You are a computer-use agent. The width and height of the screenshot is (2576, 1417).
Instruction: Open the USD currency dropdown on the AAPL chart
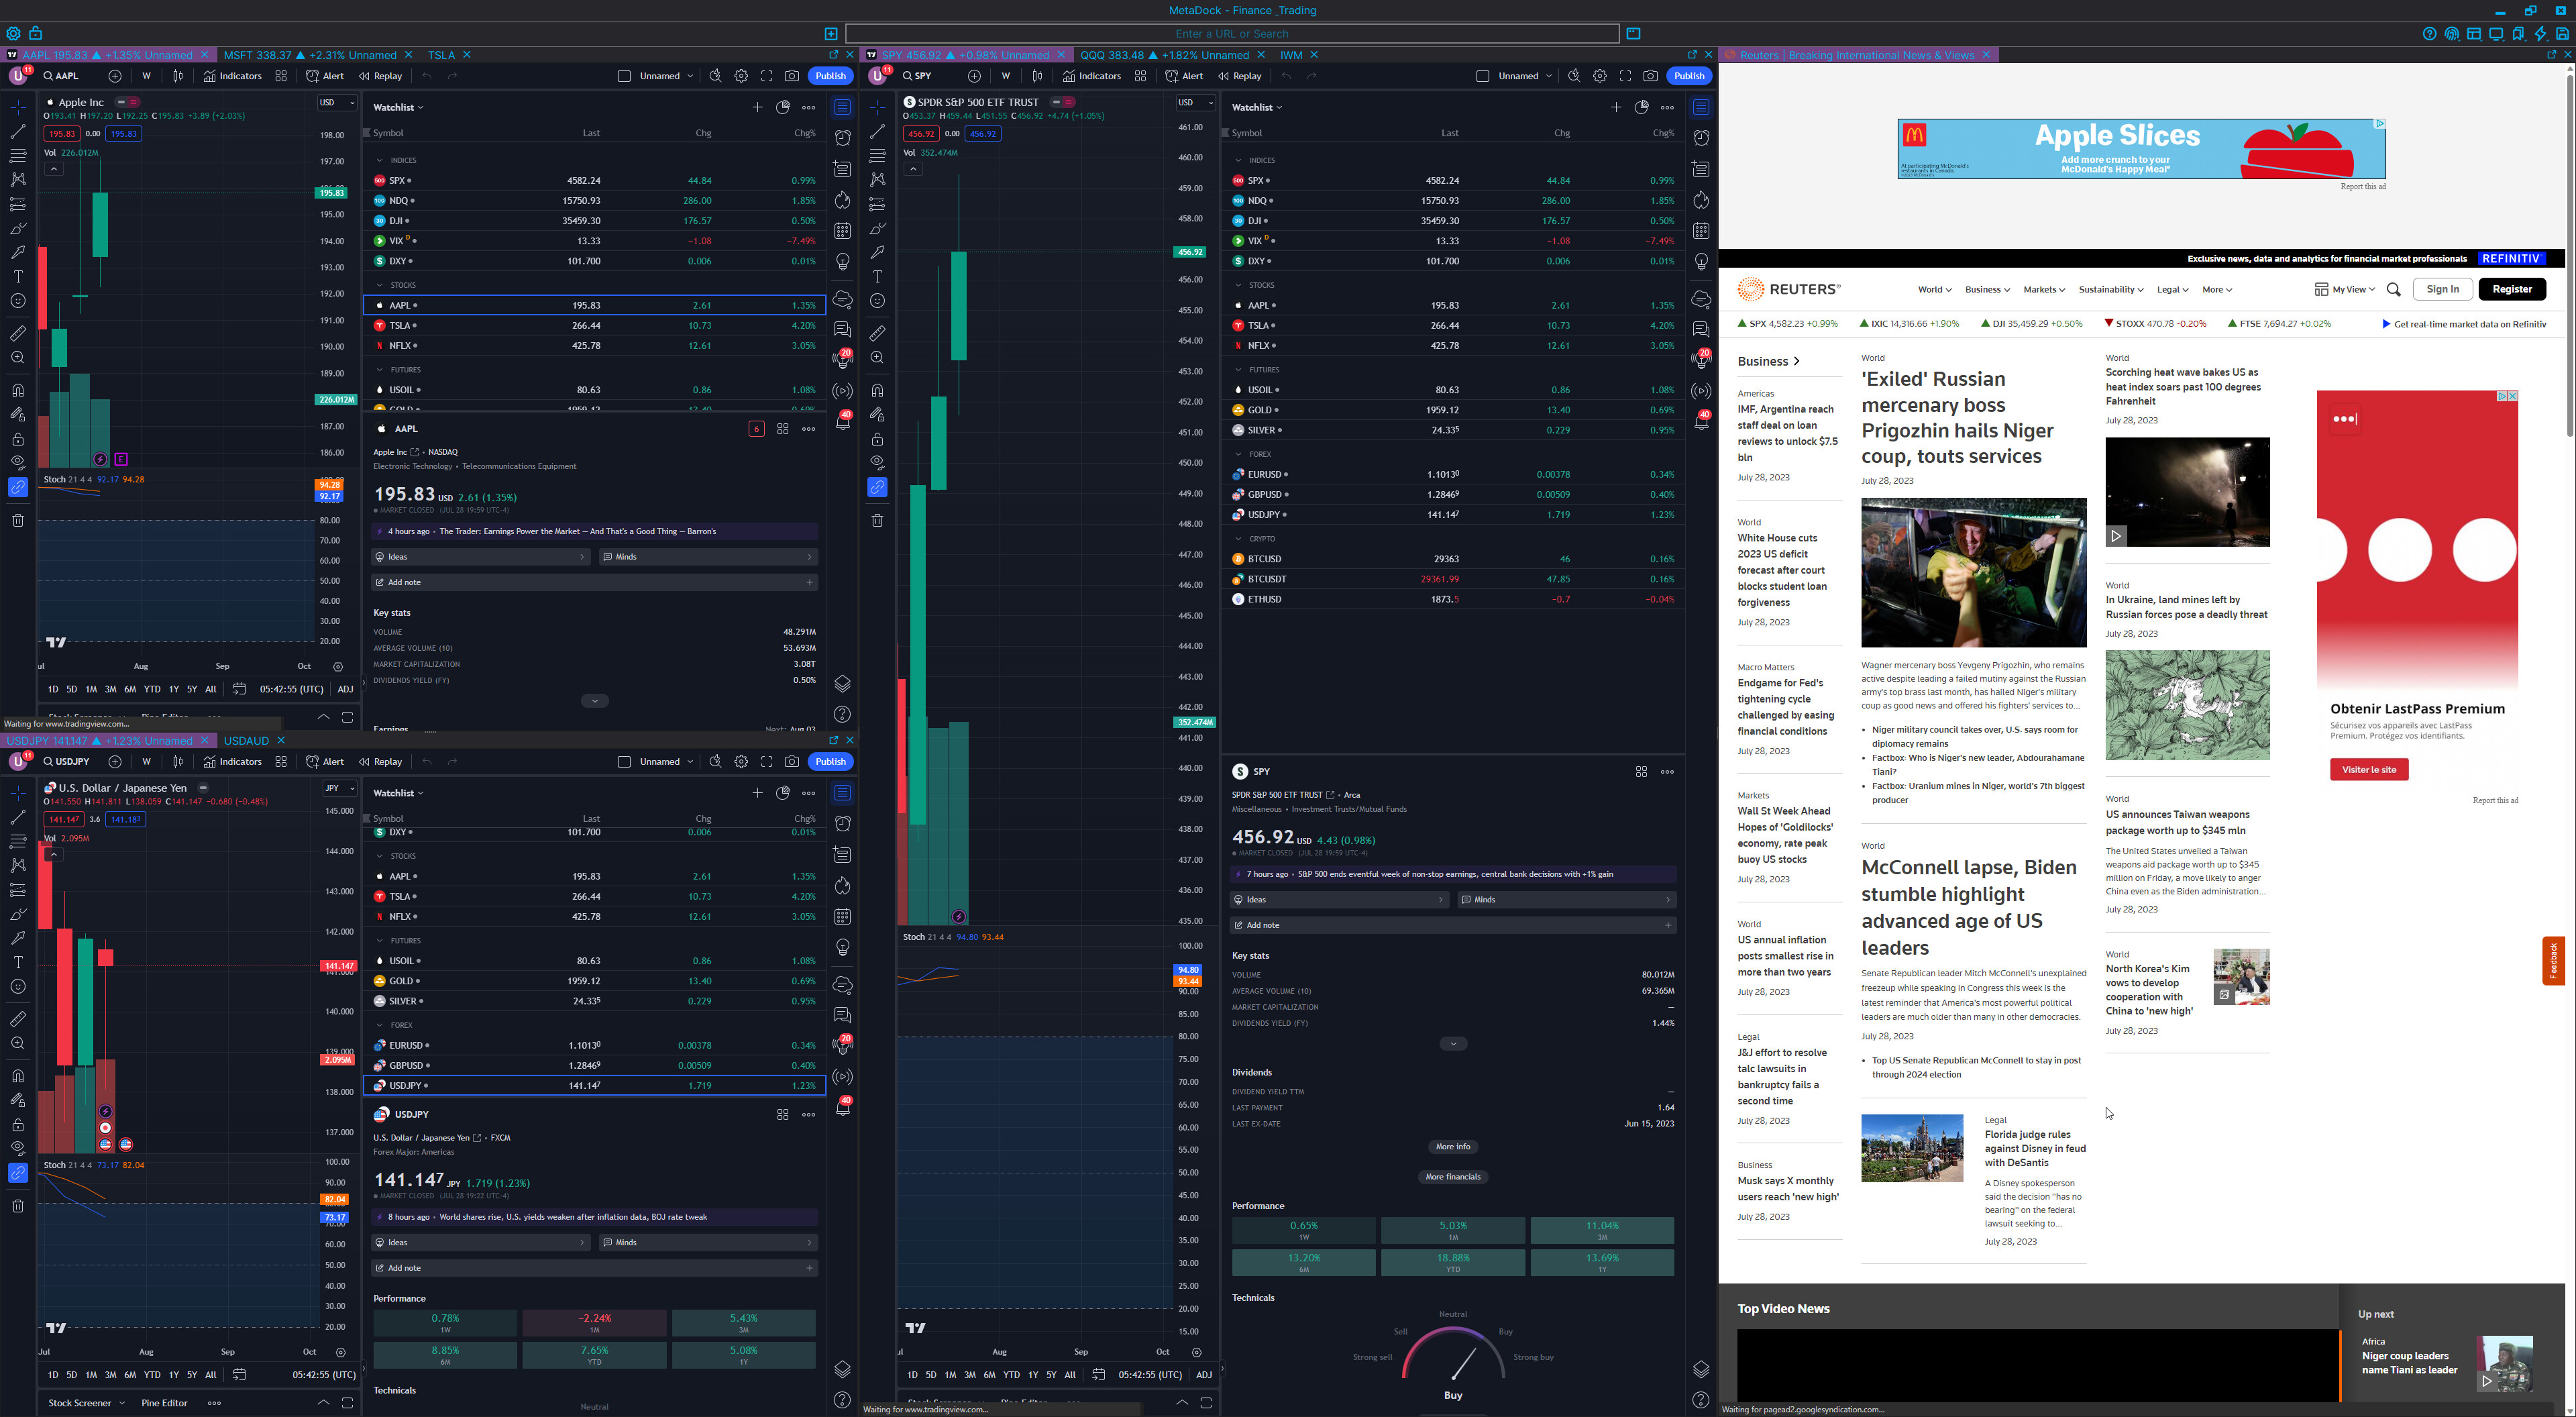[337, 102]
